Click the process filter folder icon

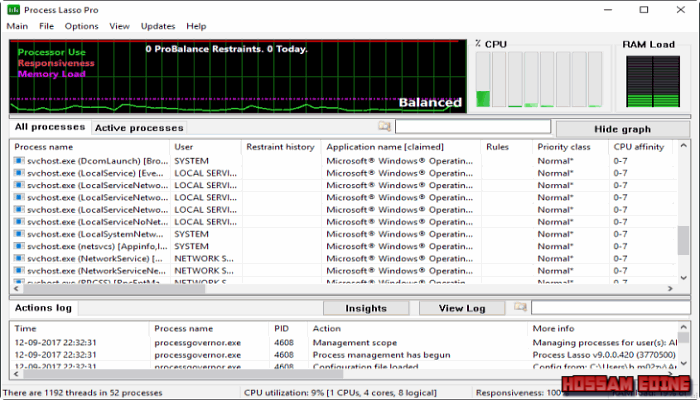click(384, 127)
